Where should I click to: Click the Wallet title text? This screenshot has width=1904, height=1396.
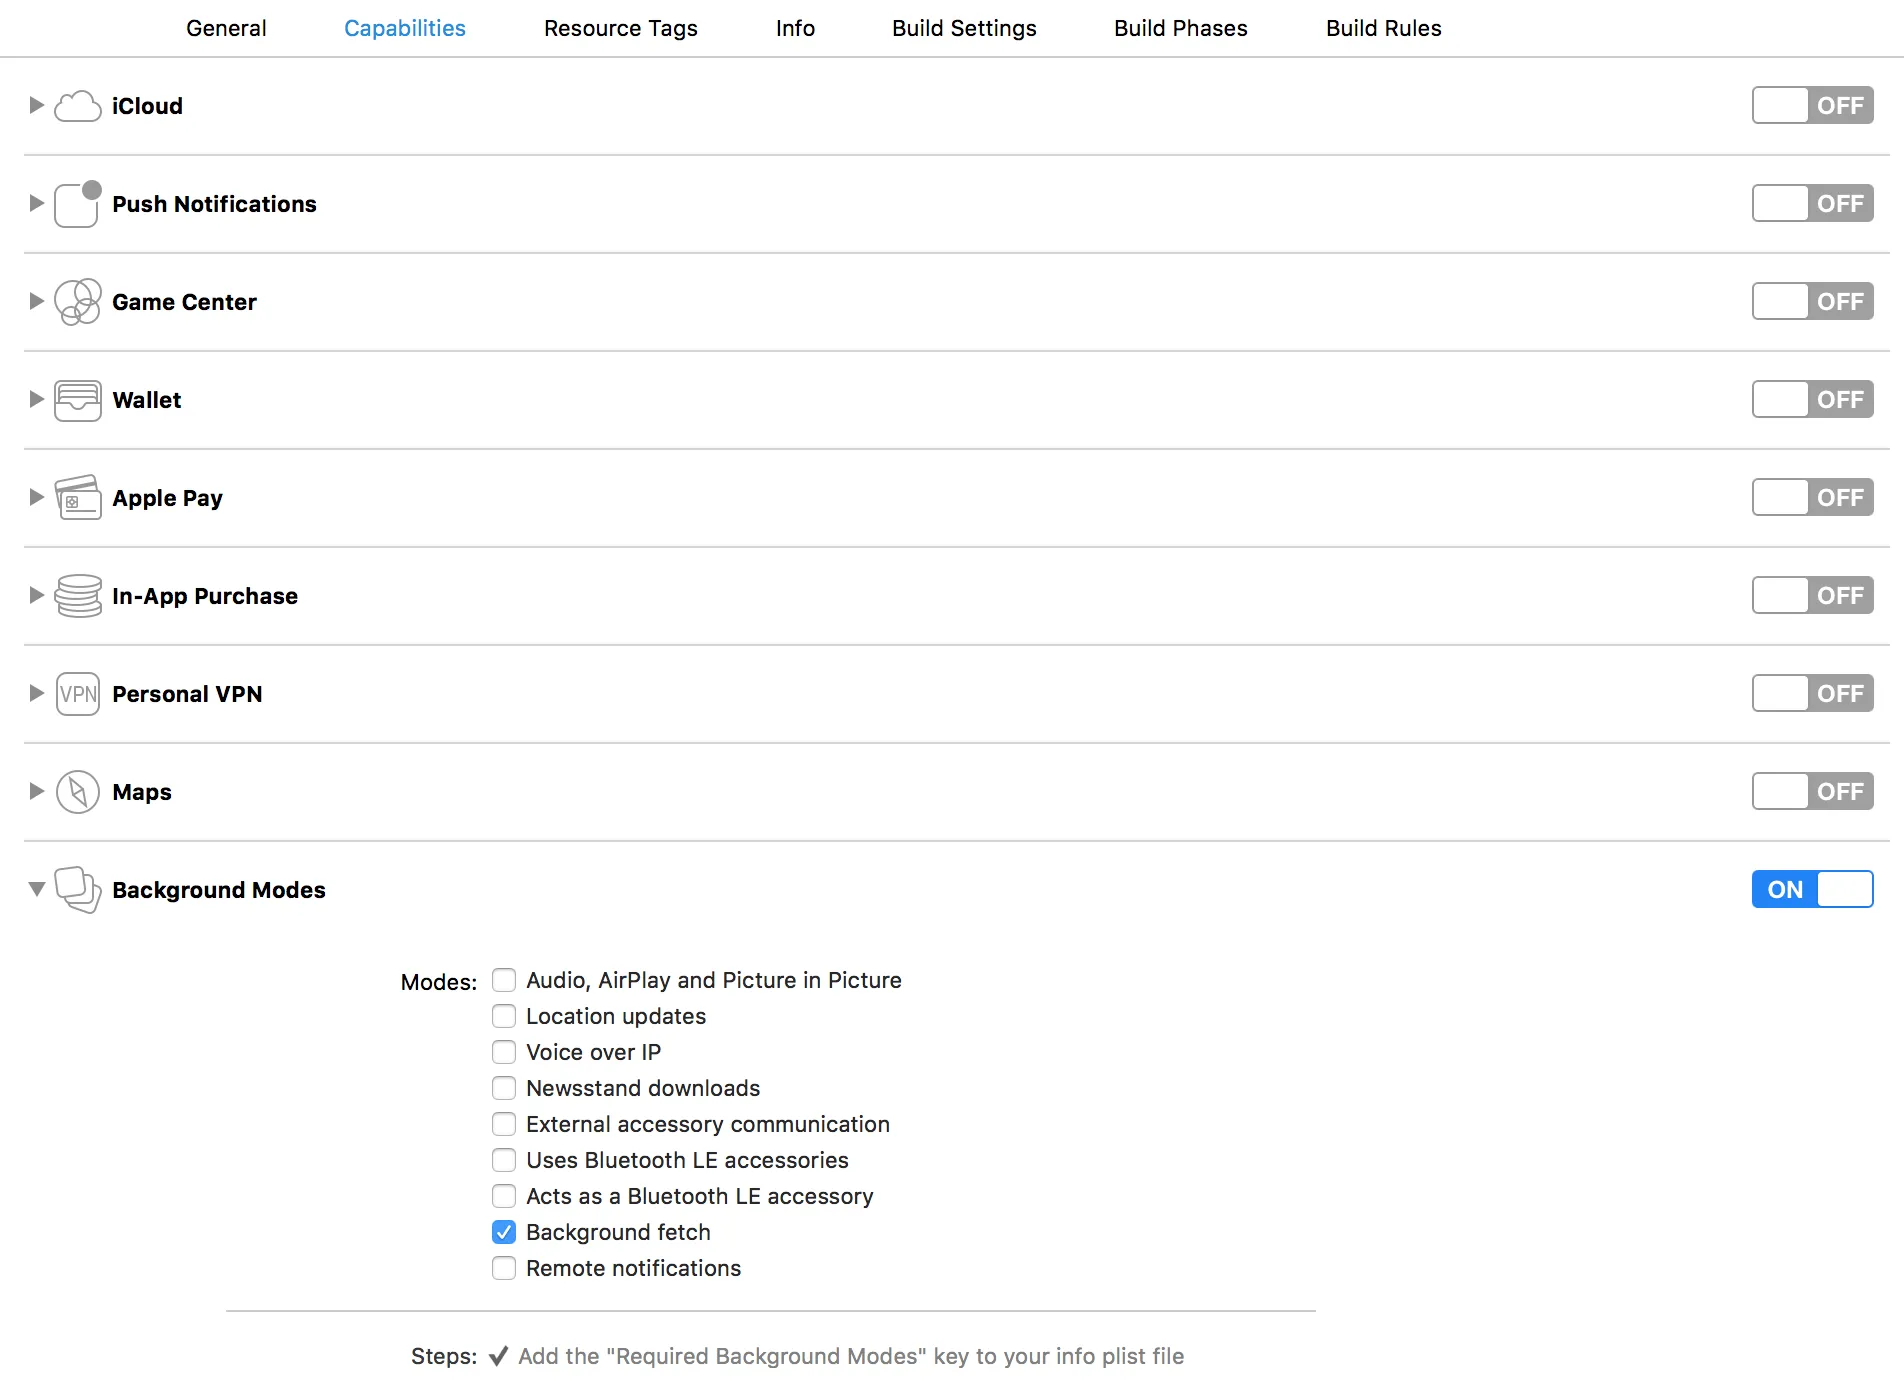tap(147, 400)
